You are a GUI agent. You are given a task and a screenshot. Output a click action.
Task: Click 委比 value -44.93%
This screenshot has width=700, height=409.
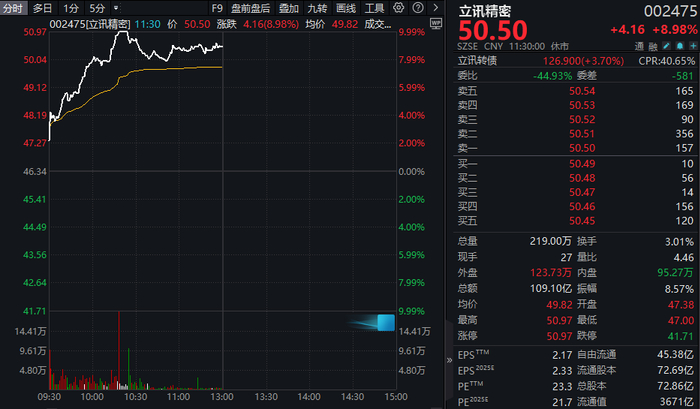pos(553,76)
